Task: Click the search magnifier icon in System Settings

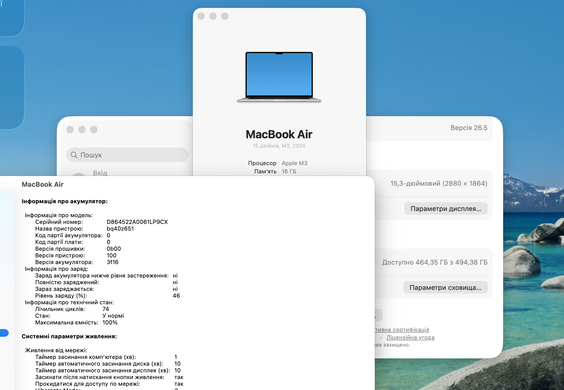Action: (74, 155)
